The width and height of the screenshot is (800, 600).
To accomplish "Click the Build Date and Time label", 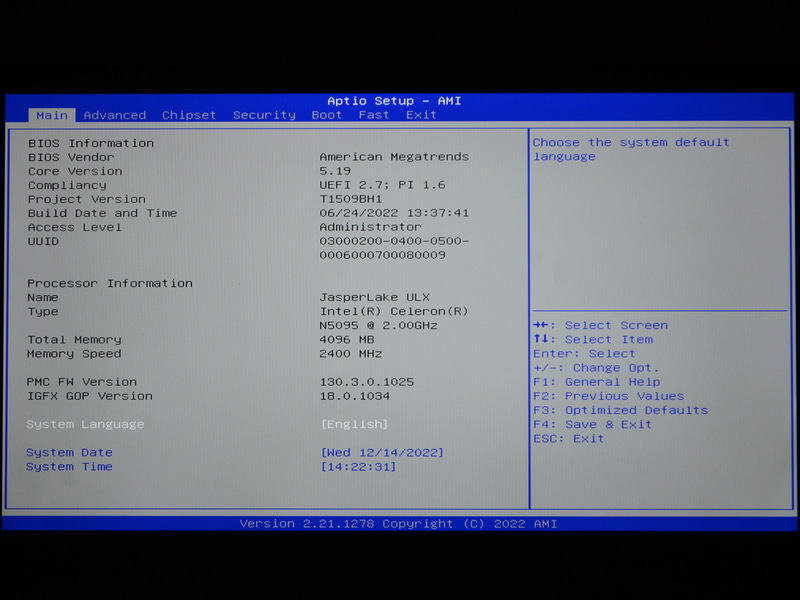I will [x=103, y=213].
